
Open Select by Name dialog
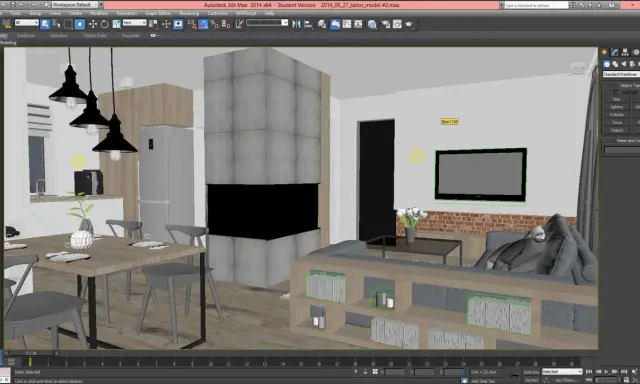pos(56,24)
